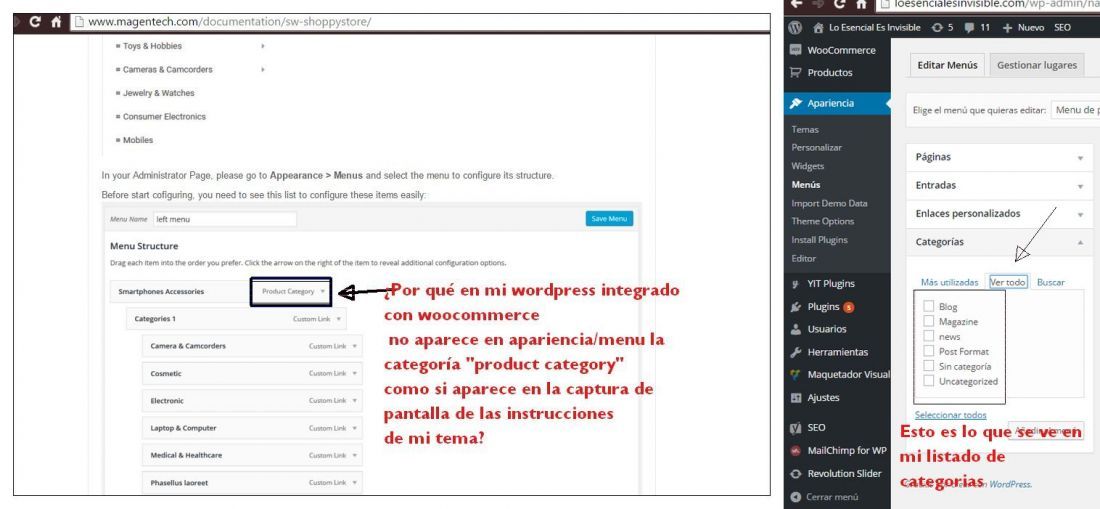
Task: Switch to Más utilizadas tab
Action: (x=949, y=282)
